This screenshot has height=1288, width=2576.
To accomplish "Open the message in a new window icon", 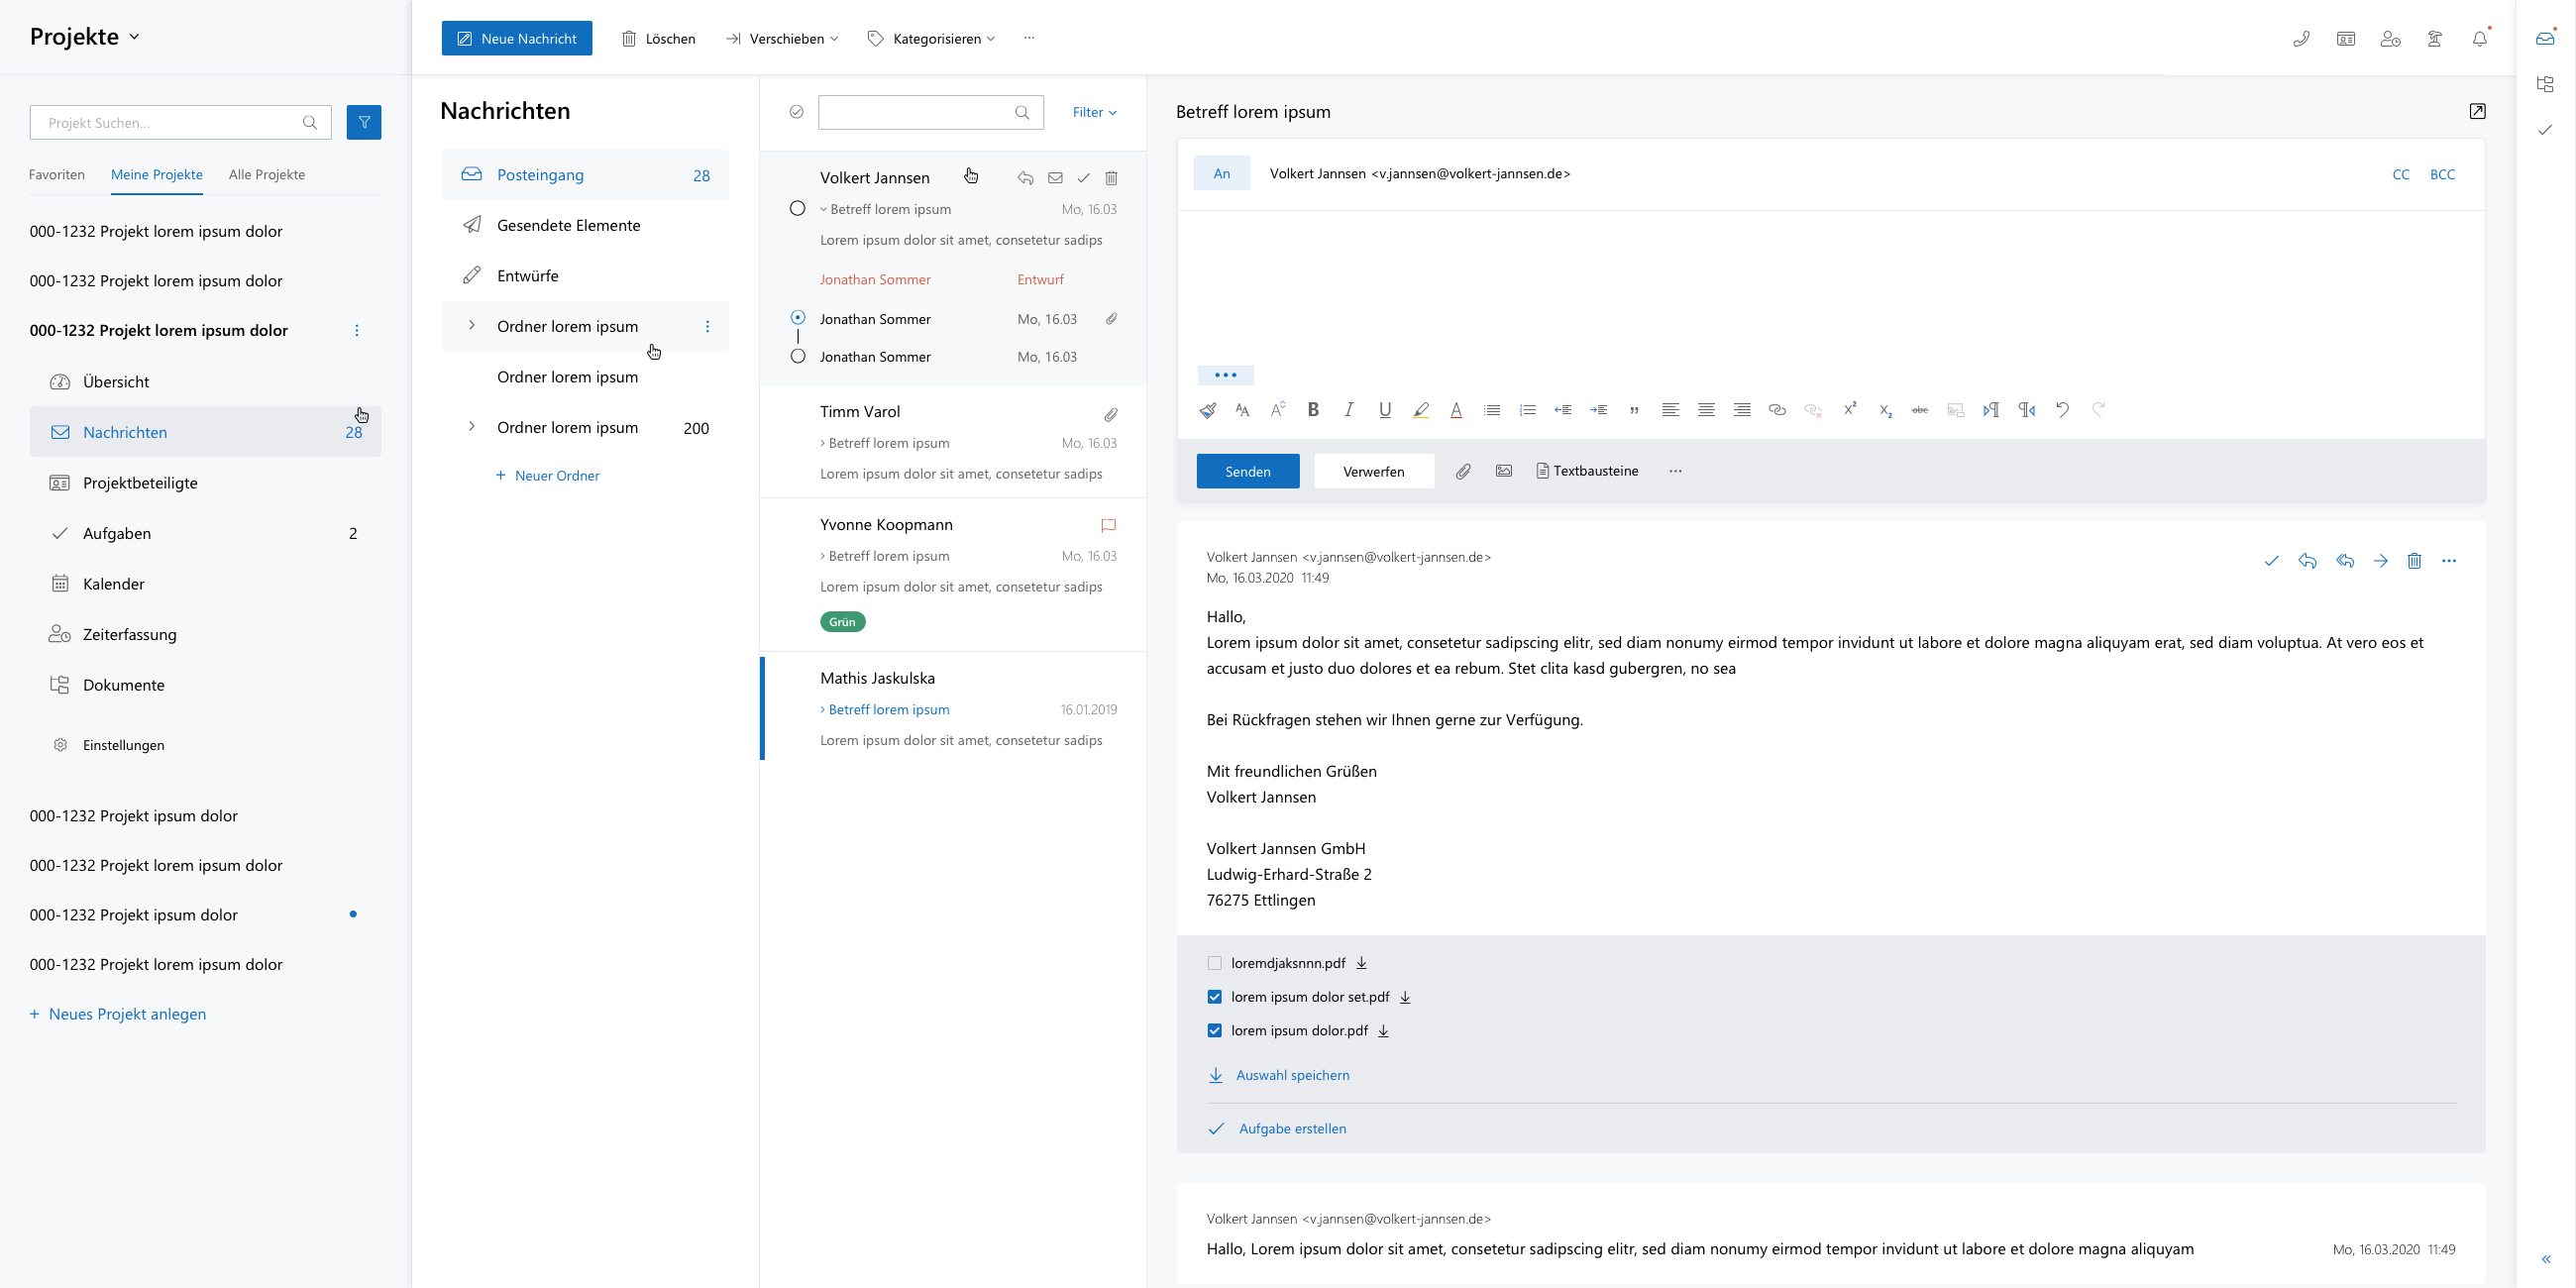I will coord(2477,111).
